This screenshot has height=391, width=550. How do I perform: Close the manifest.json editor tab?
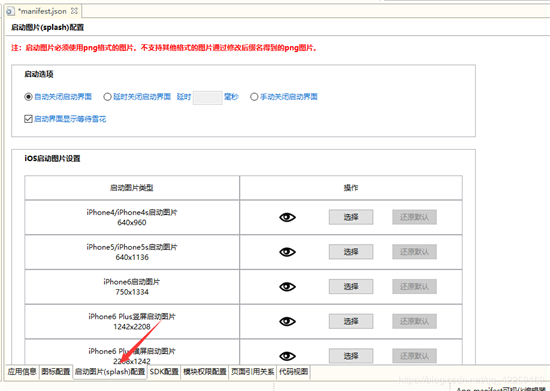click(x=74, y=11)
